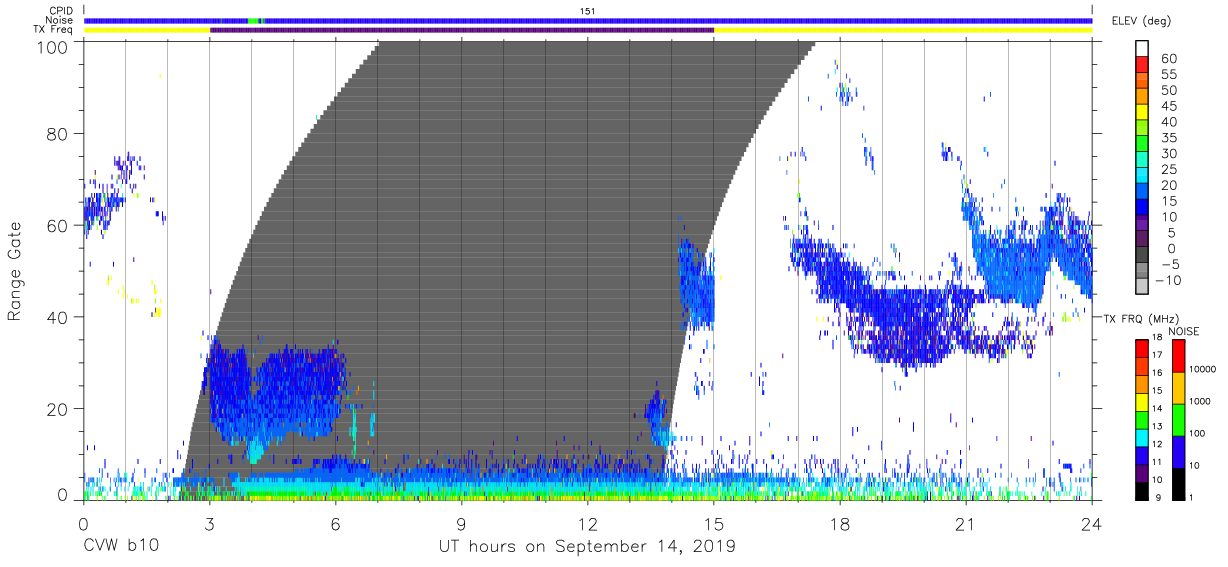Click the purple segment of the TX Freq bar
Image resolution: width=1228 pixels, height=567 pixels.
[462, 30]
